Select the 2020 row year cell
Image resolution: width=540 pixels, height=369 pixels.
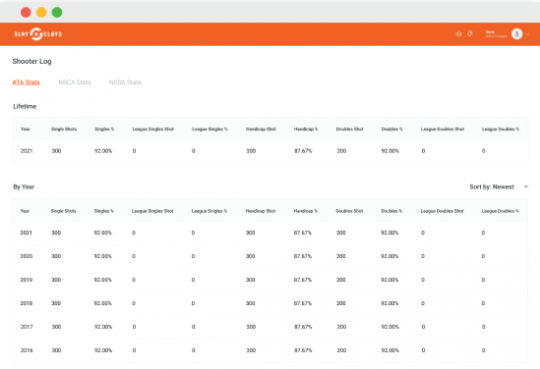(x=26, y=256)
